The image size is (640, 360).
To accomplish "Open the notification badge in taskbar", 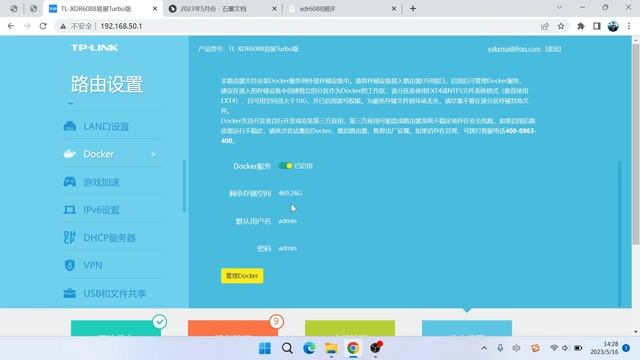I will (626, 348).
